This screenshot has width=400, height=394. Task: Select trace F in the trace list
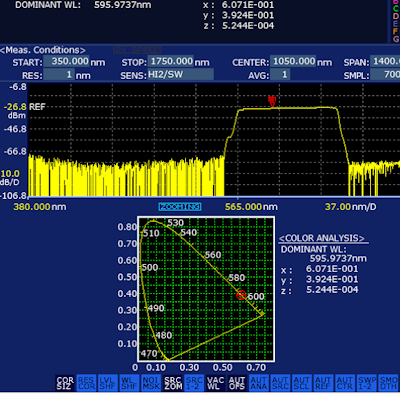click(396, 31)
